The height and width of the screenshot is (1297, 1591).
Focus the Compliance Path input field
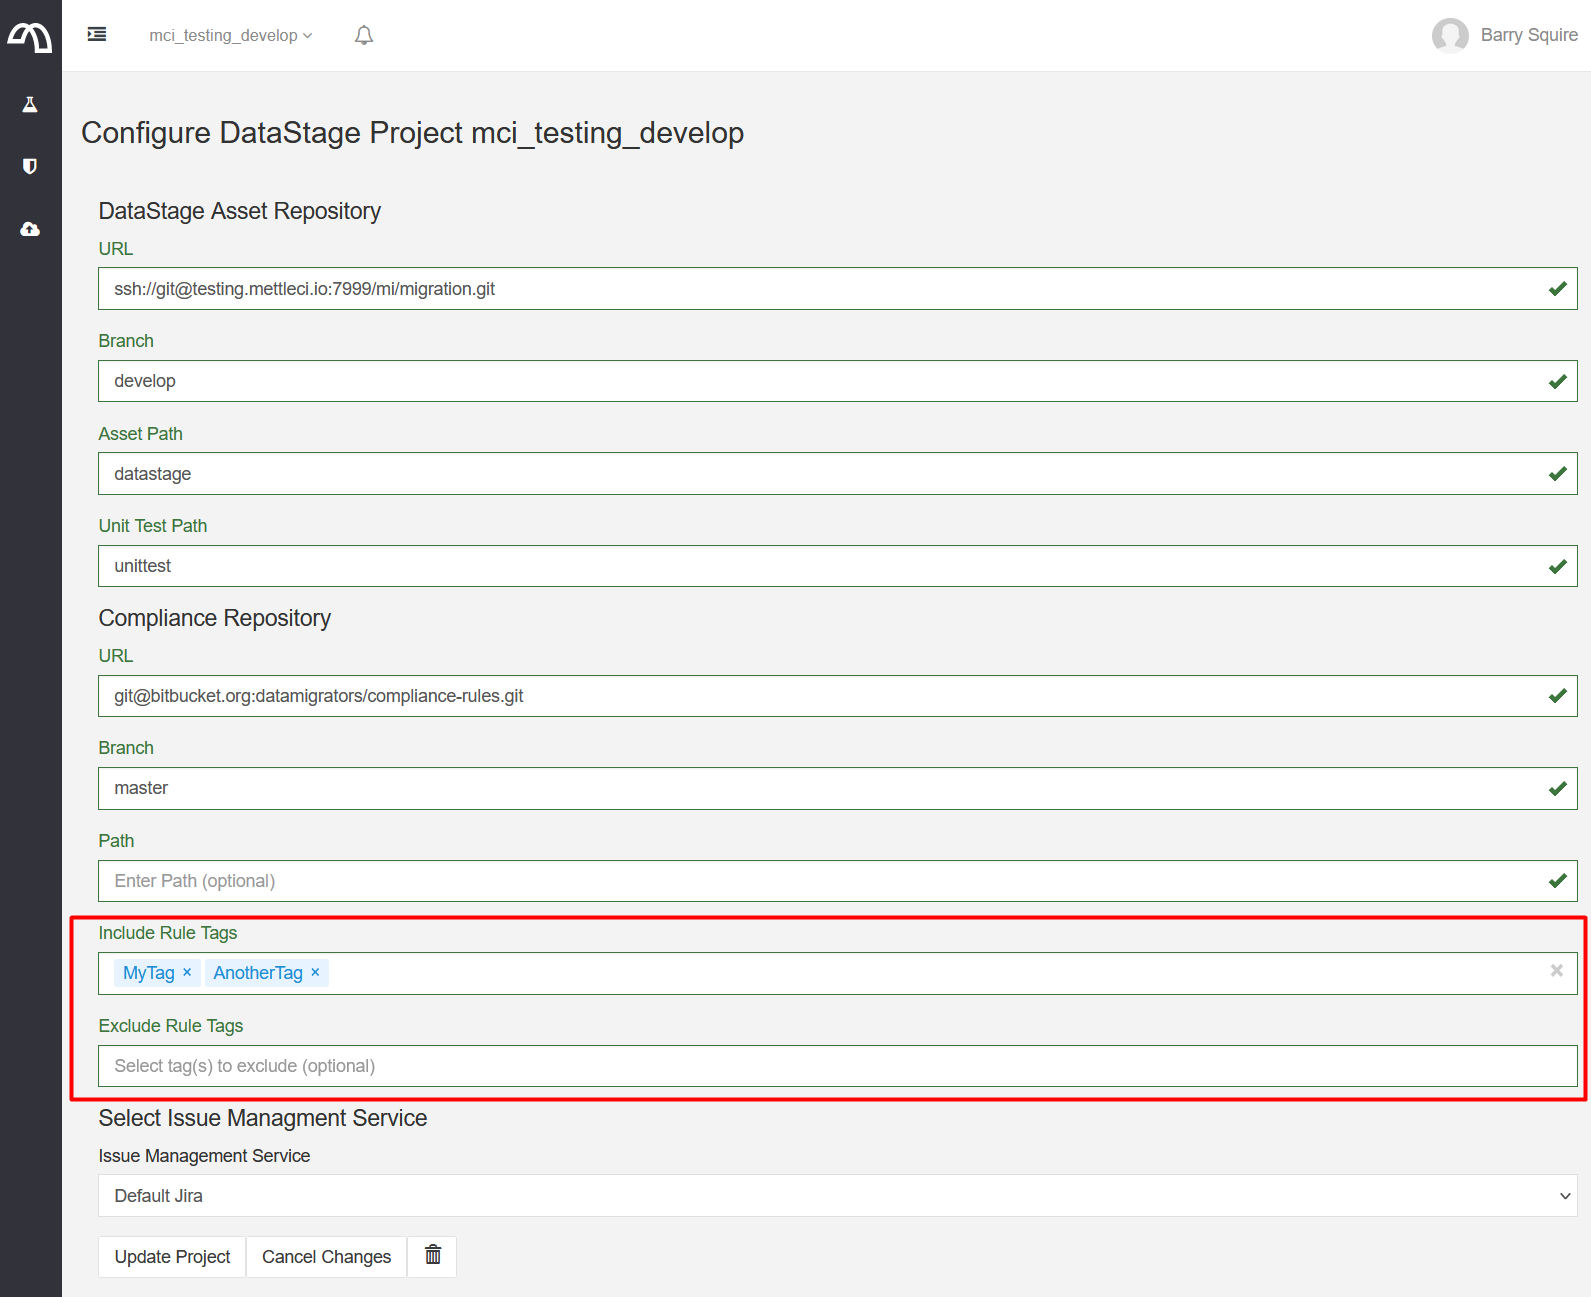pos(820,881)
